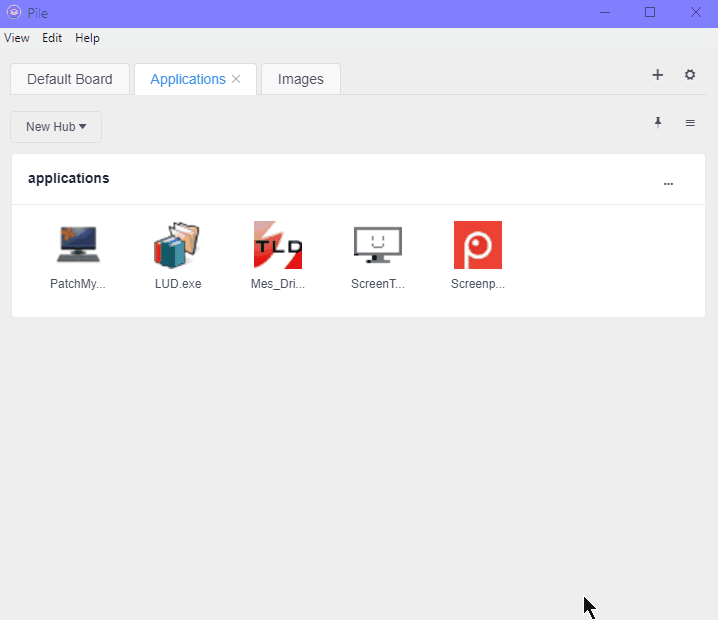
Task: Open the View menu
Action: (17, 38)
